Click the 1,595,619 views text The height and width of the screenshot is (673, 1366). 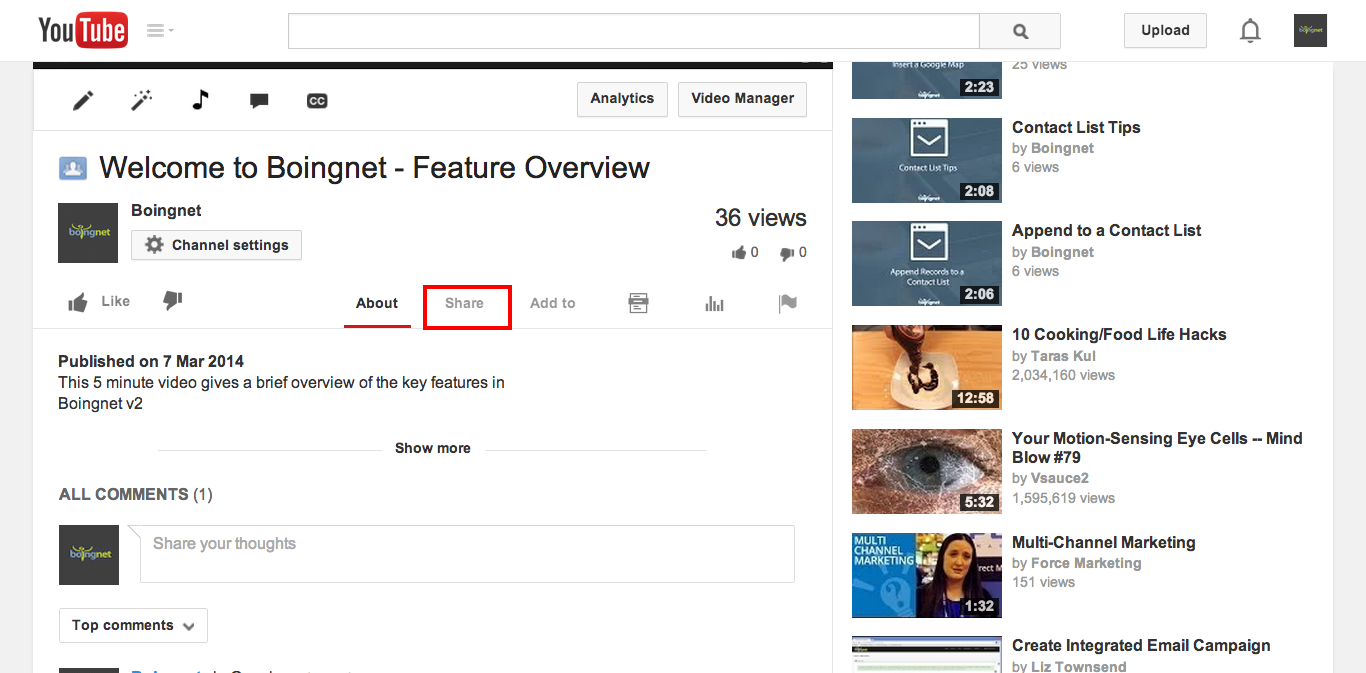(x=1063, y=498)
